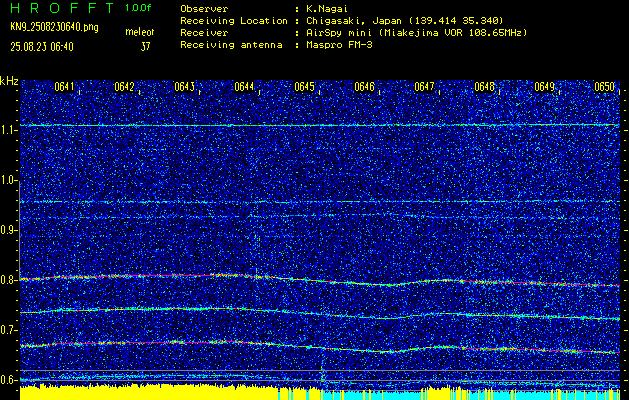Click the 0.6 frequency axis label

pos(8,380)
